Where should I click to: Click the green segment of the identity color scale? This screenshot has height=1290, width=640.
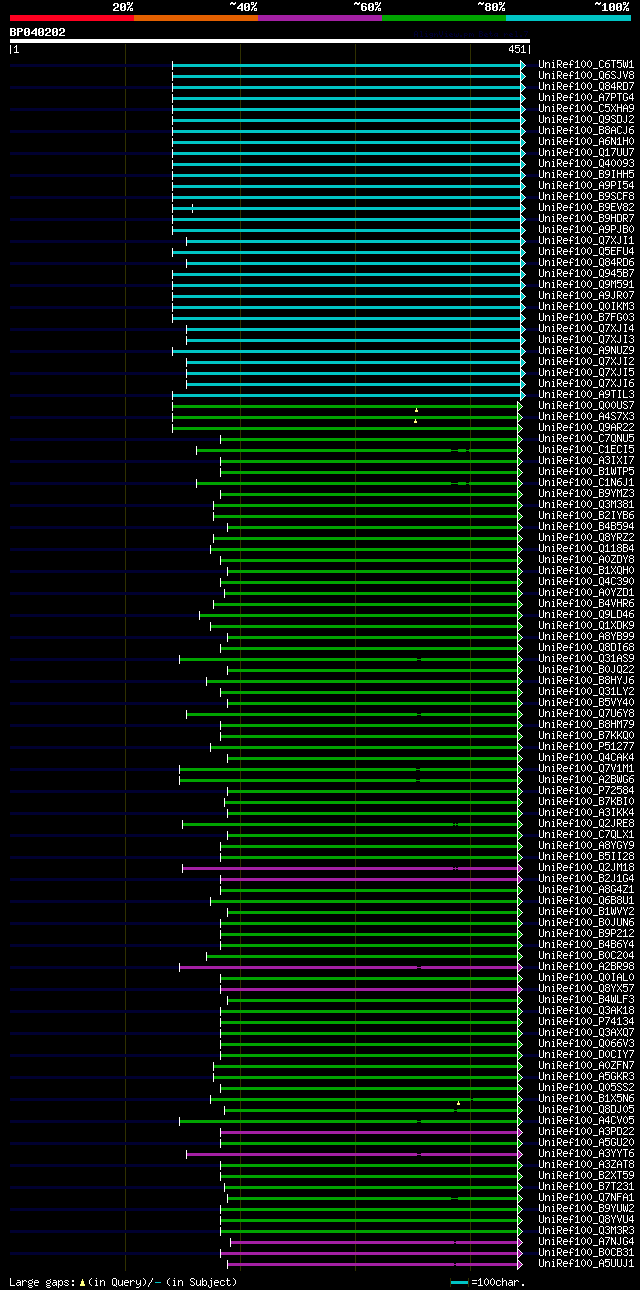click(444, 18)
